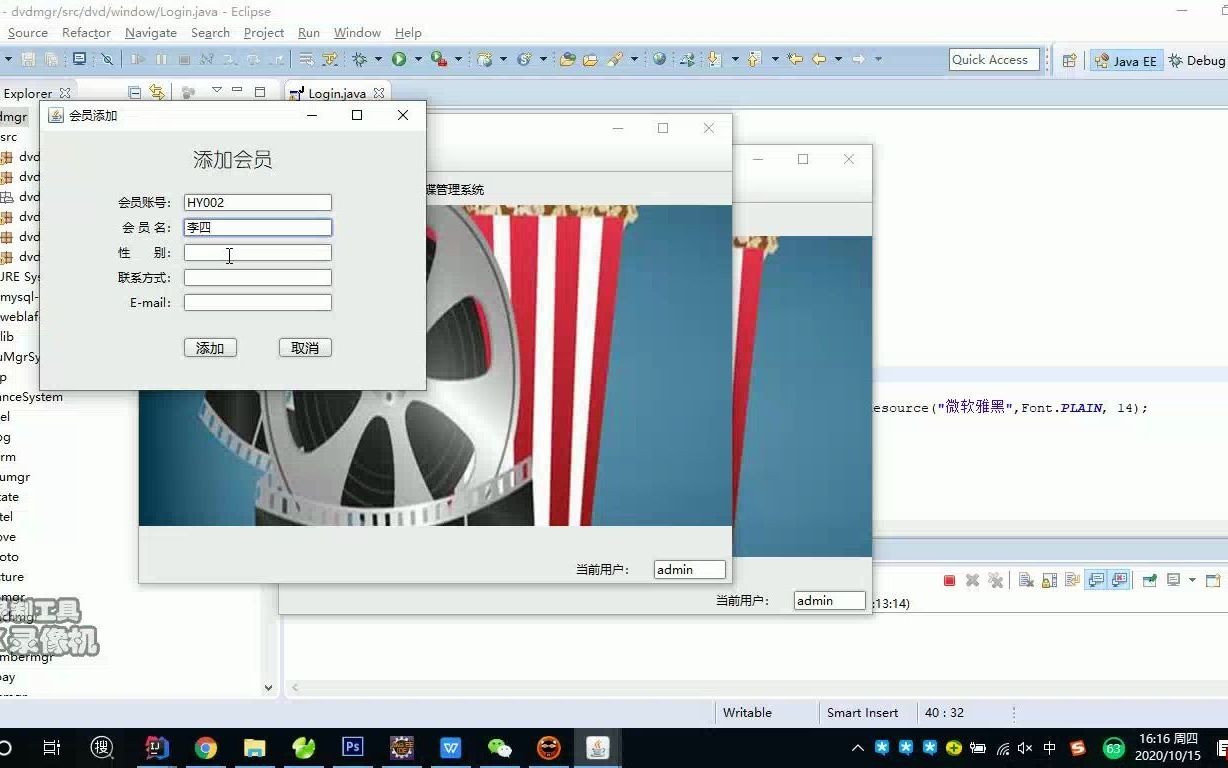The image size is (1228, 768).
Task: Terminate the program with the red stop icon
Action: click(x=948, y=580)
